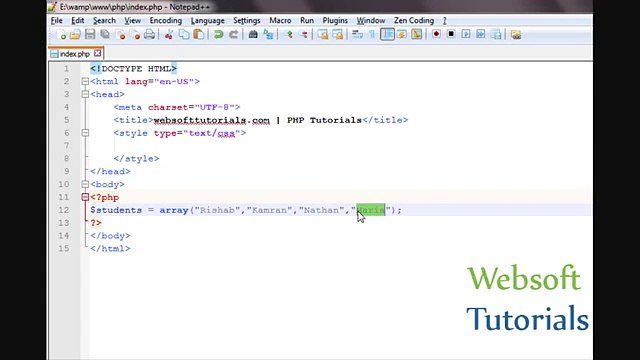Click the "Rishab" string in the array

[217, 210]
